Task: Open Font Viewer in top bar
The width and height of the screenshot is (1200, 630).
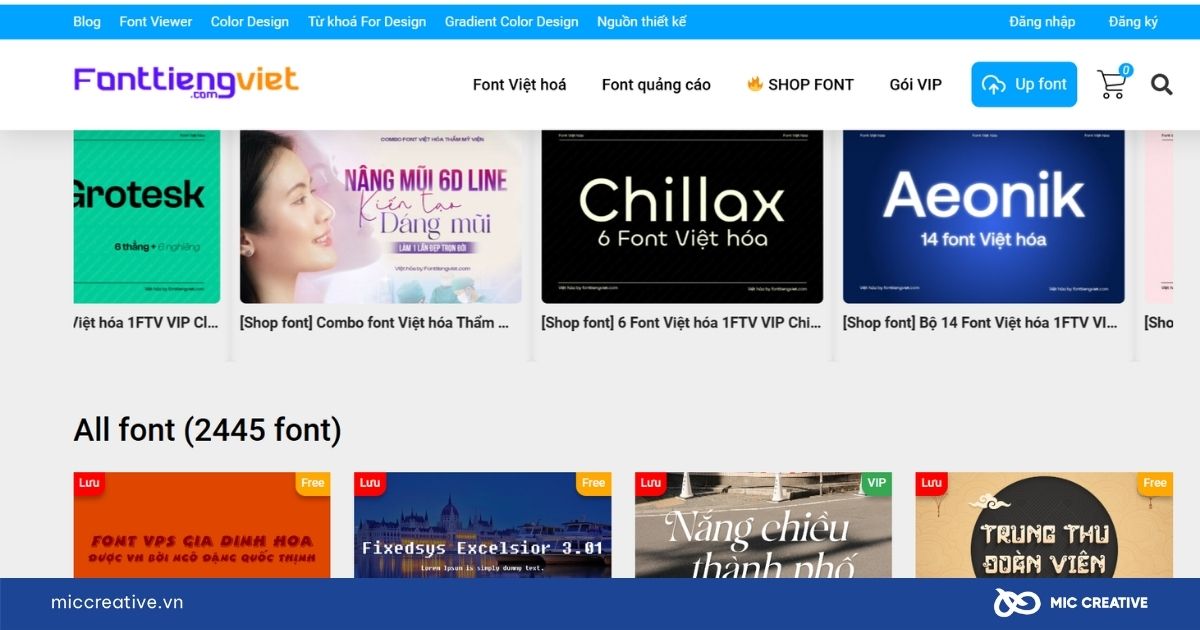Action: 155,21
